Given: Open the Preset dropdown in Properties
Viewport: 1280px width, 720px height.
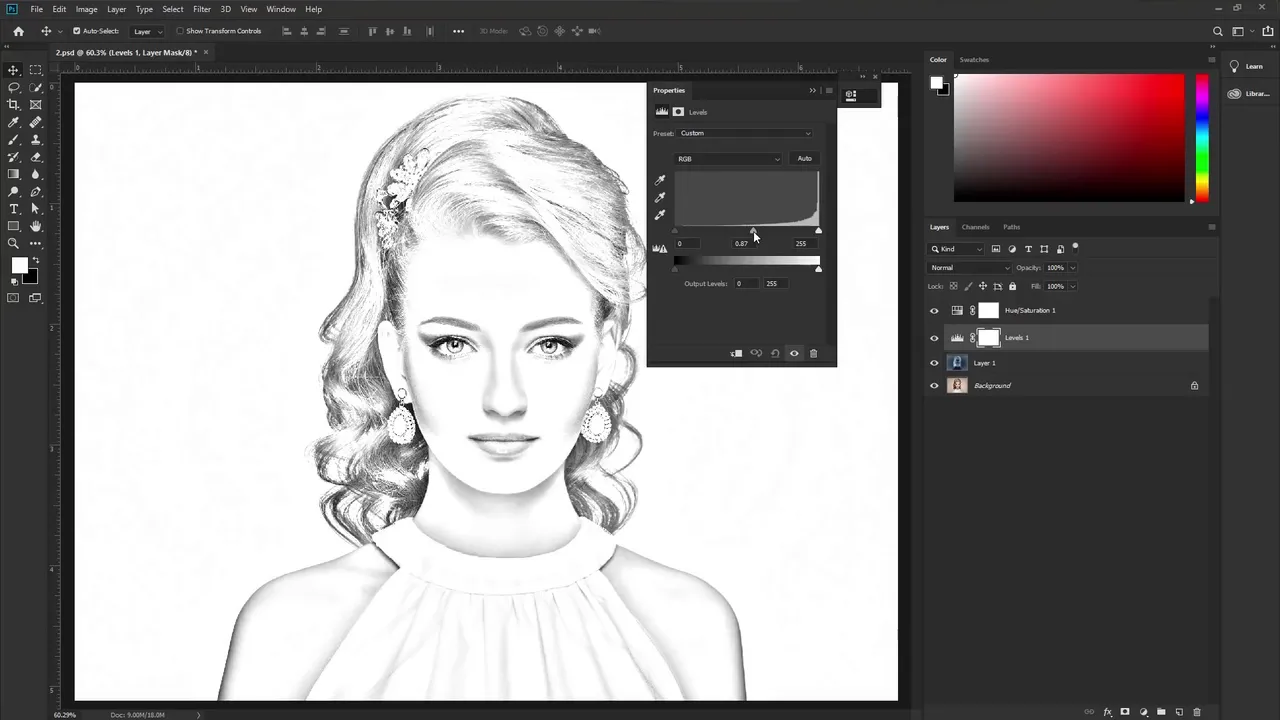Looking at the screenshot, I should pyautogui.click(x=745, y=133).
